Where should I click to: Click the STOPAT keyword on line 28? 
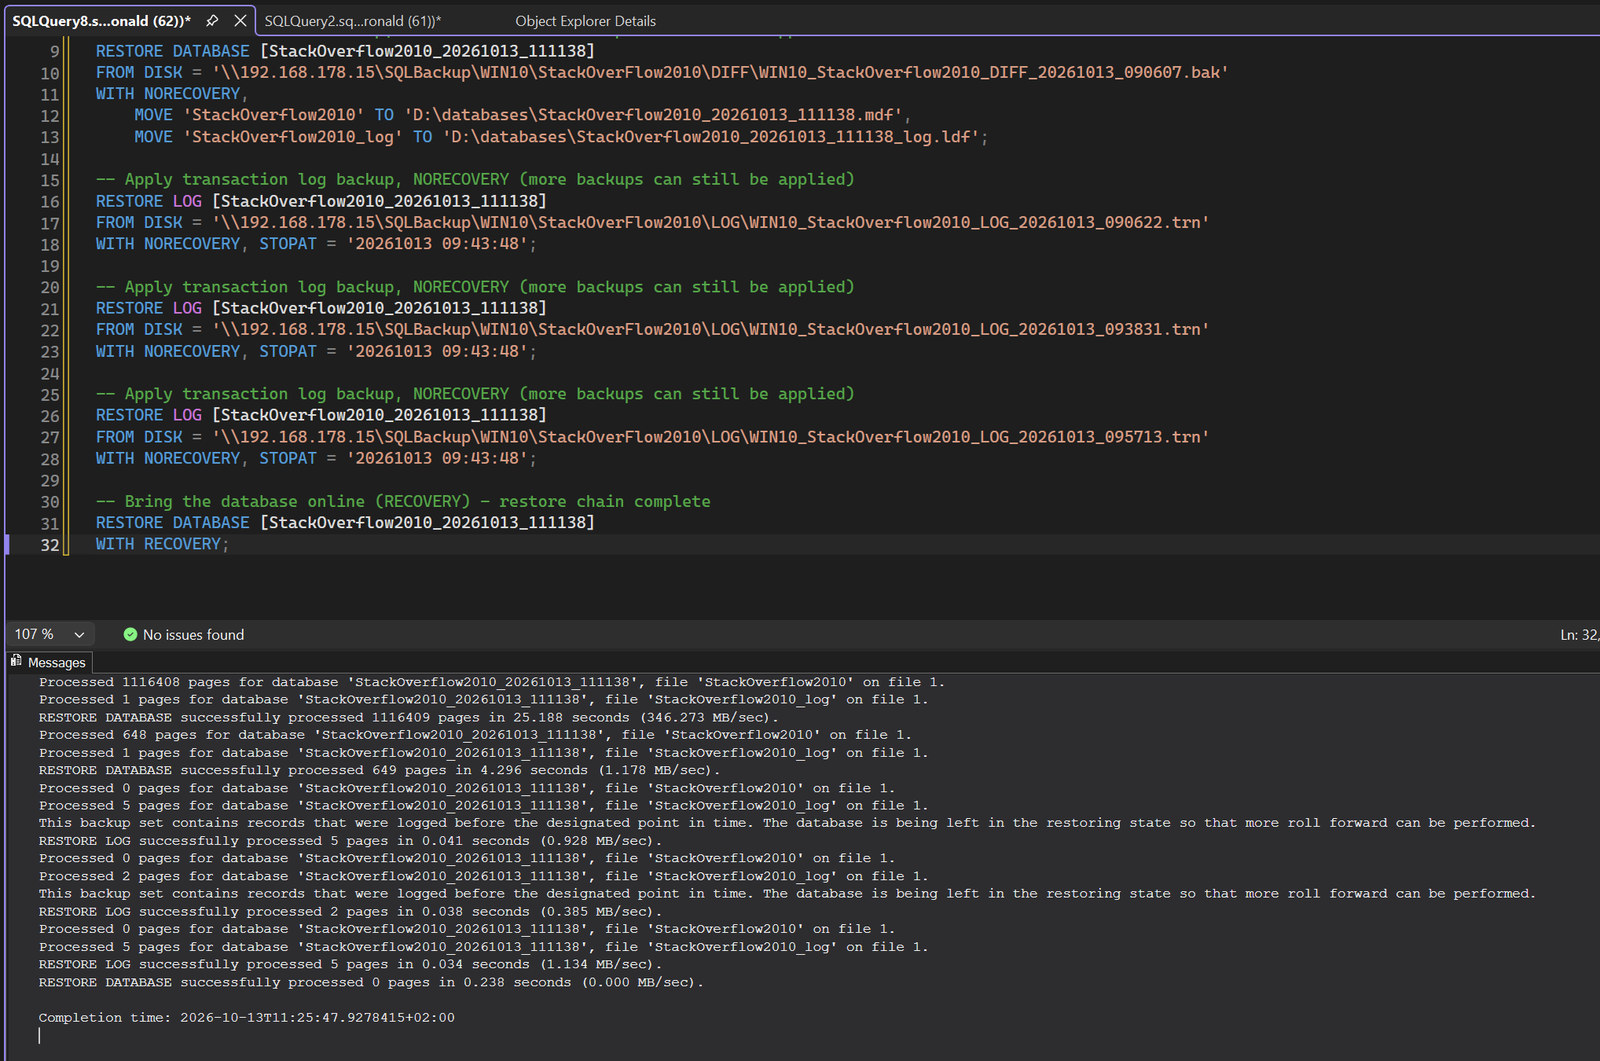click(x=288, y=459)
